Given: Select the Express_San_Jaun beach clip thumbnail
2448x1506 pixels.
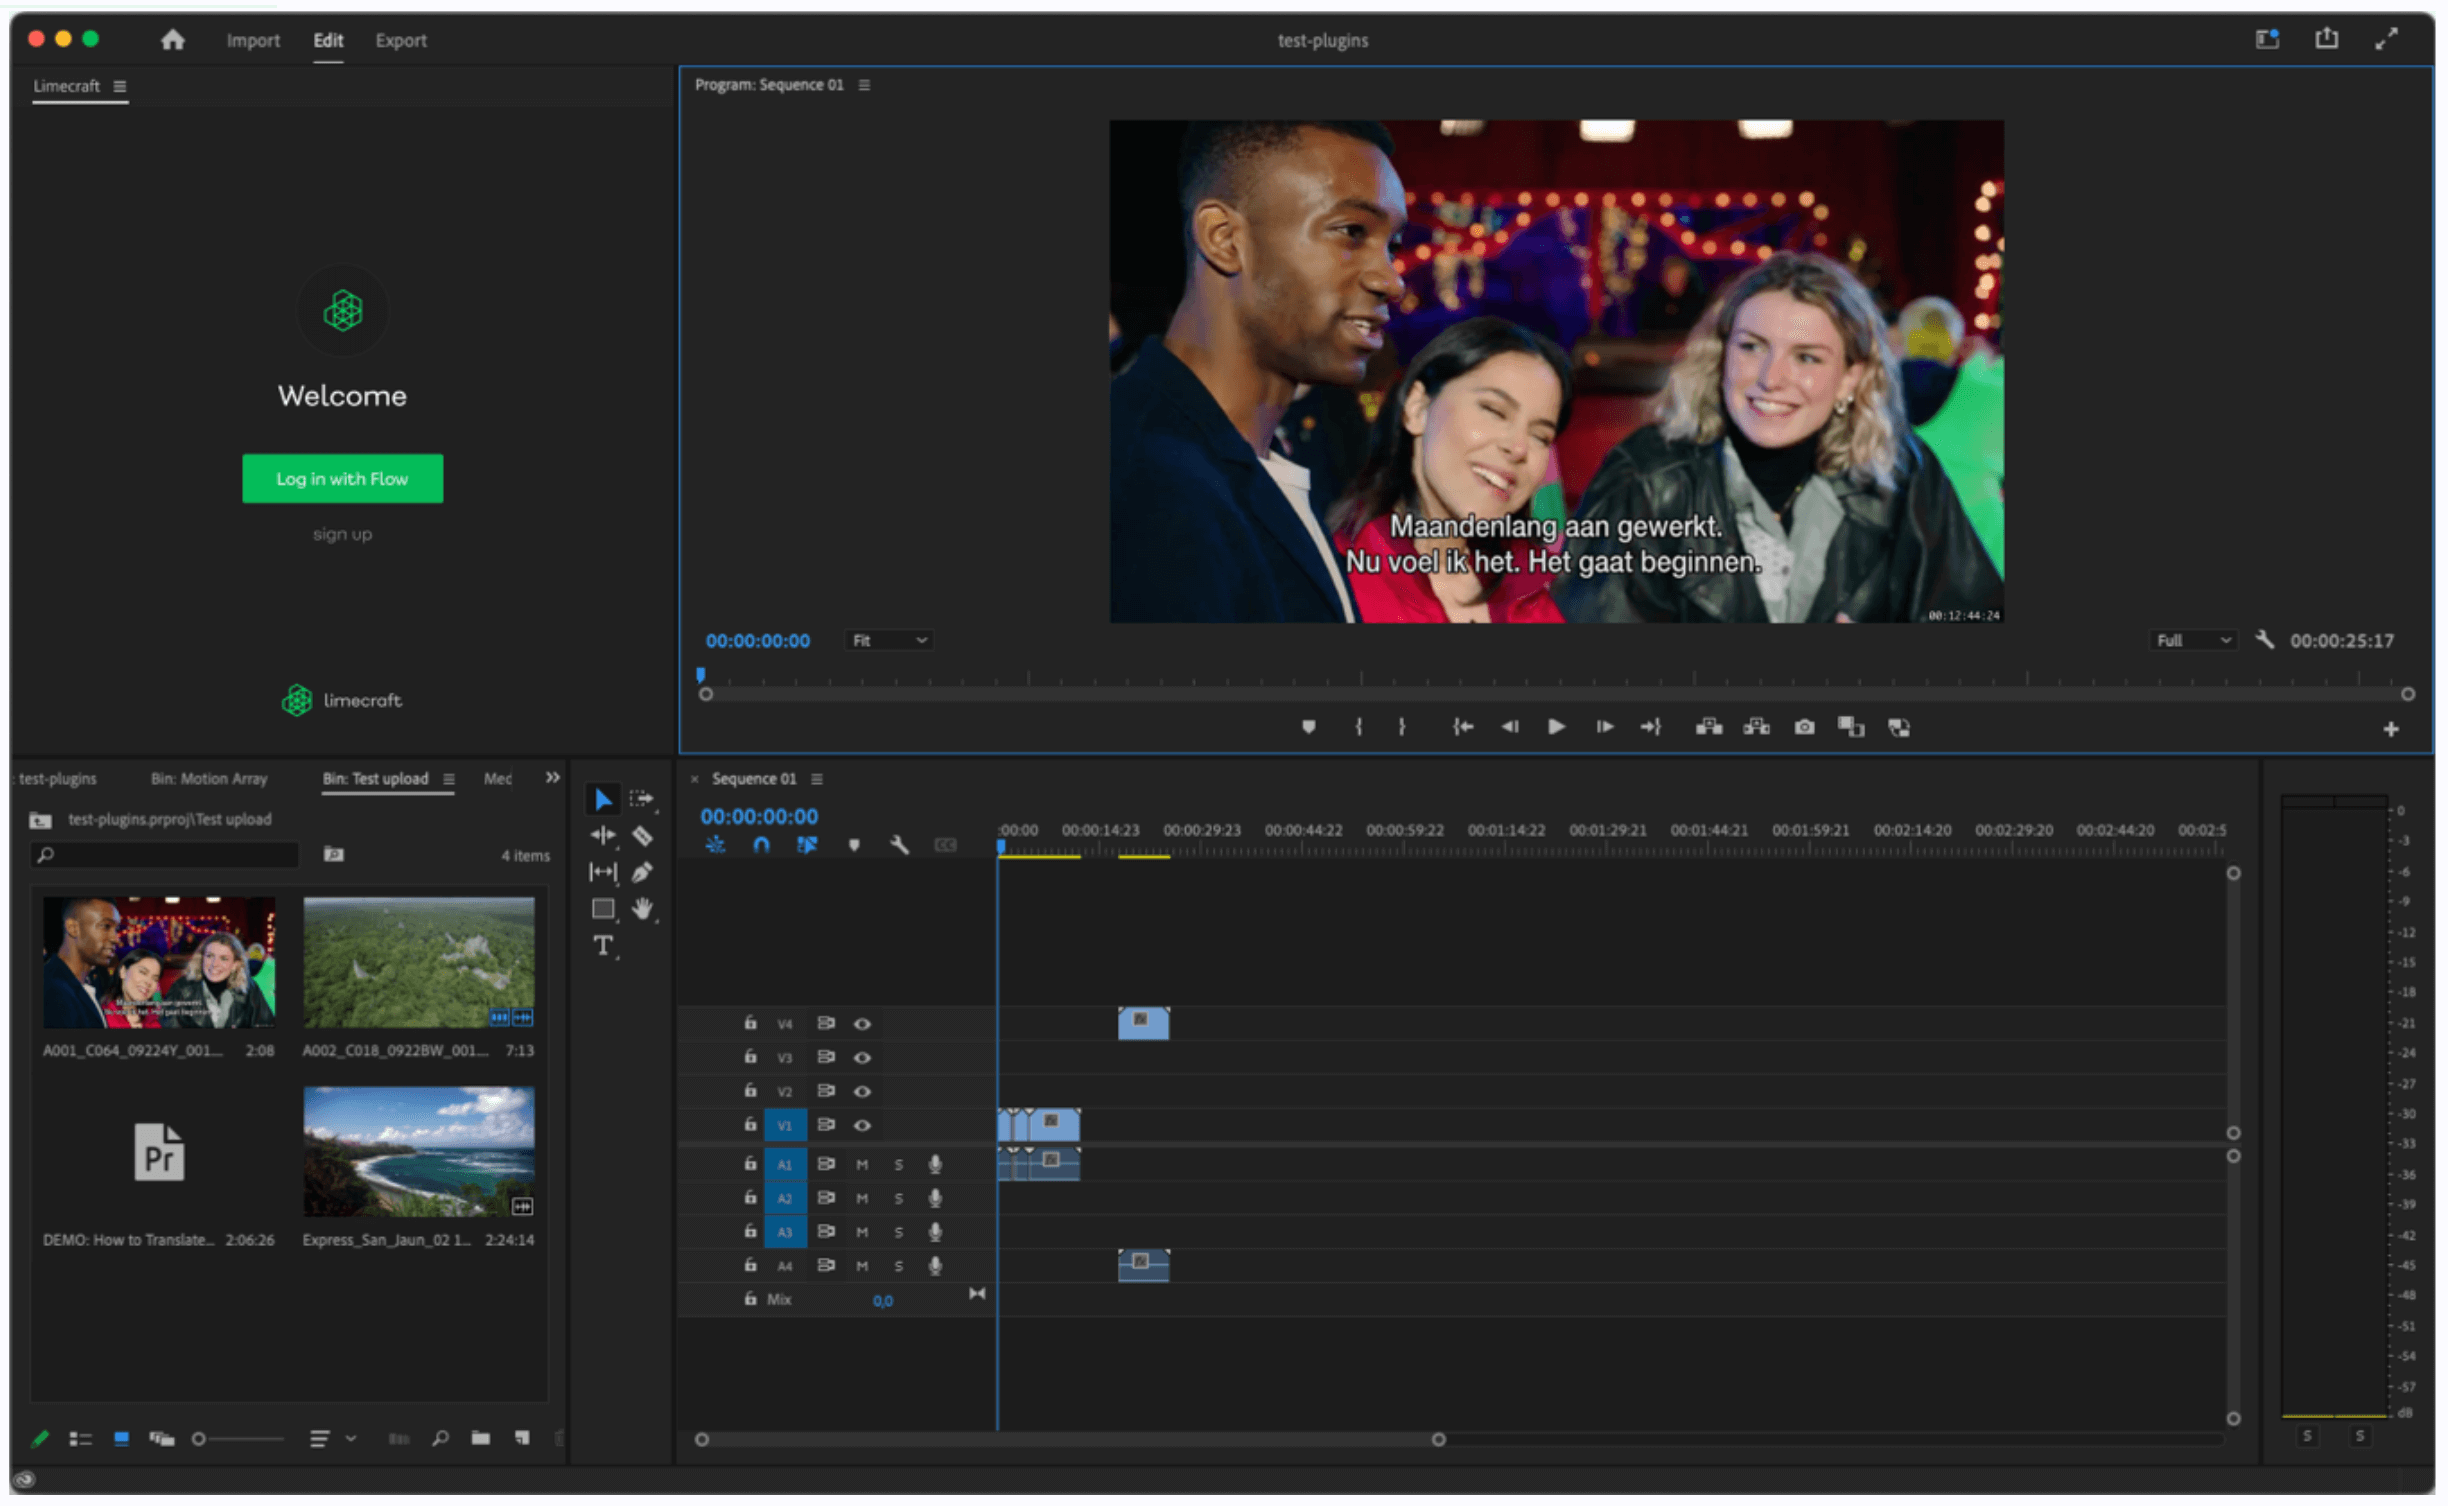Looking at the screenshot, I should 418,1152.
